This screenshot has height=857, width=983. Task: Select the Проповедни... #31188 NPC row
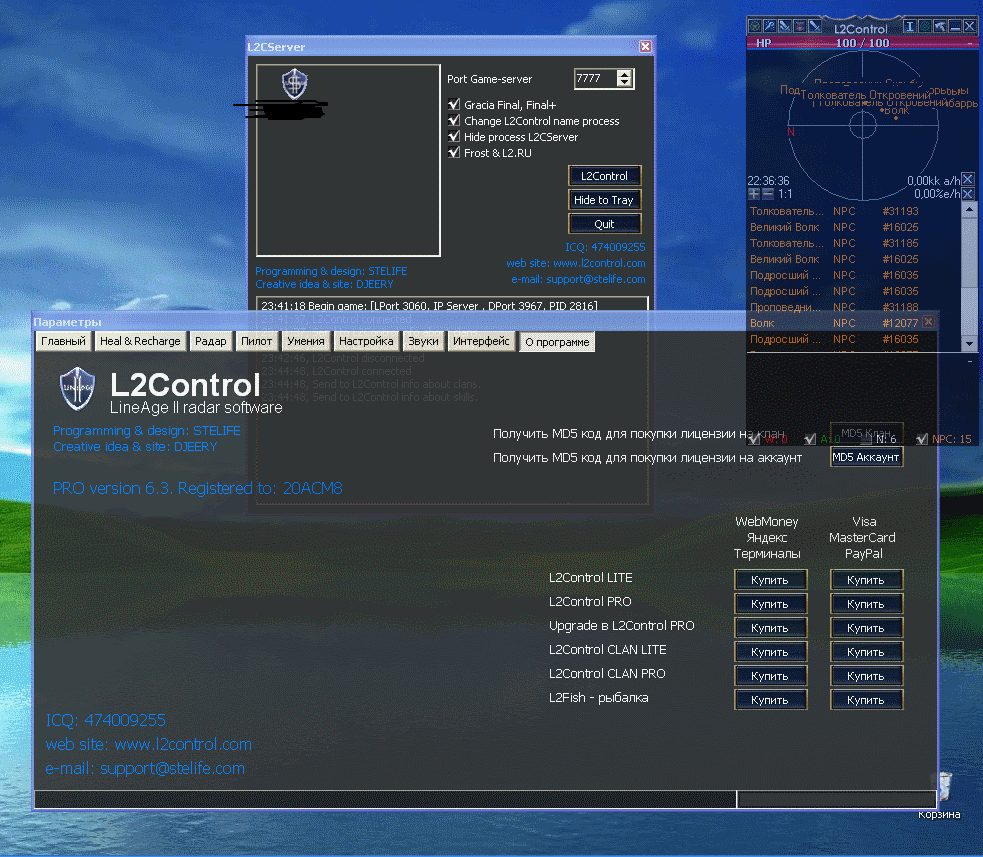click(853, 307)
